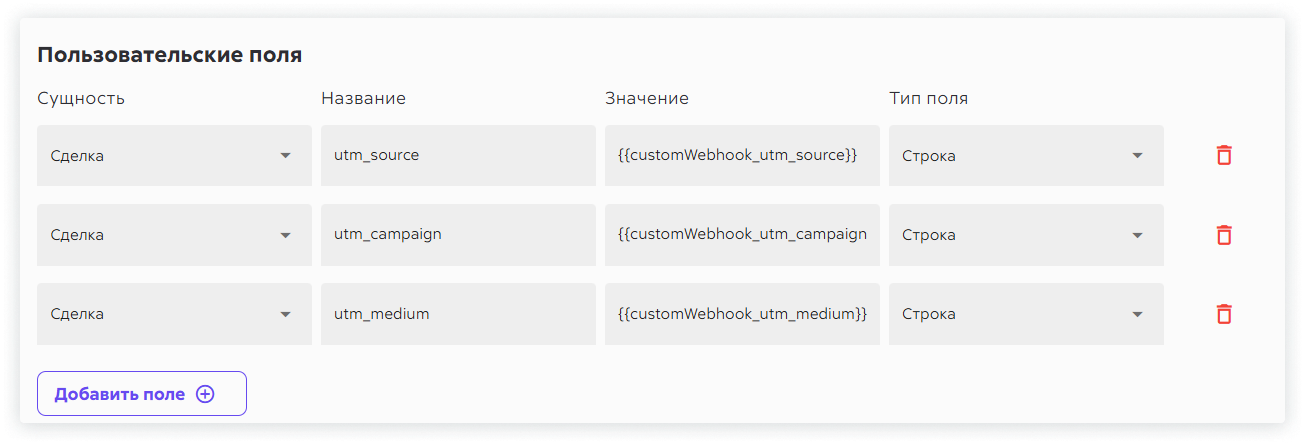Click the Тип поля column label
The image size is (1305, 445).
click(x=929, y=98)
